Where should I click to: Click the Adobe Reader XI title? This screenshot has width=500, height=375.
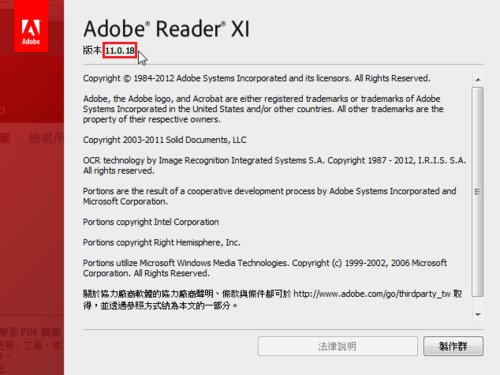tap(166, 29)
